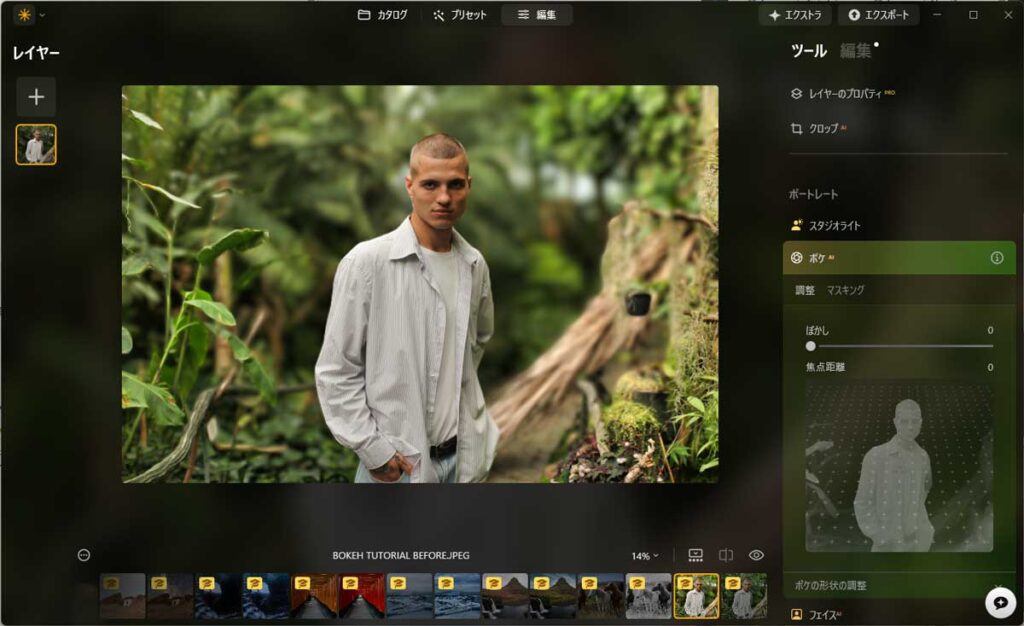Open the dropdown arrow next to the logo
This screenshot has height=626, width=1024.
point(42,14)
